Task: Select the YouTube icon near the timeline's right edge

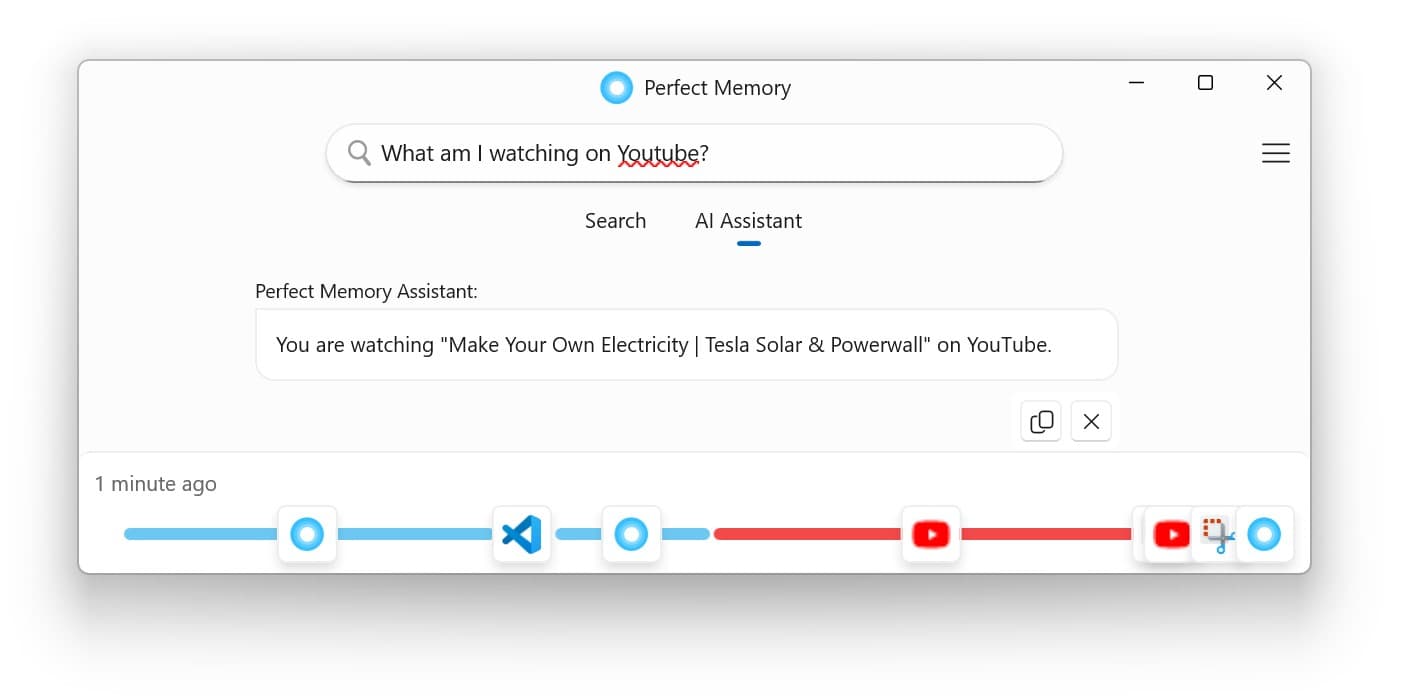Action: tap(1170, 534)
